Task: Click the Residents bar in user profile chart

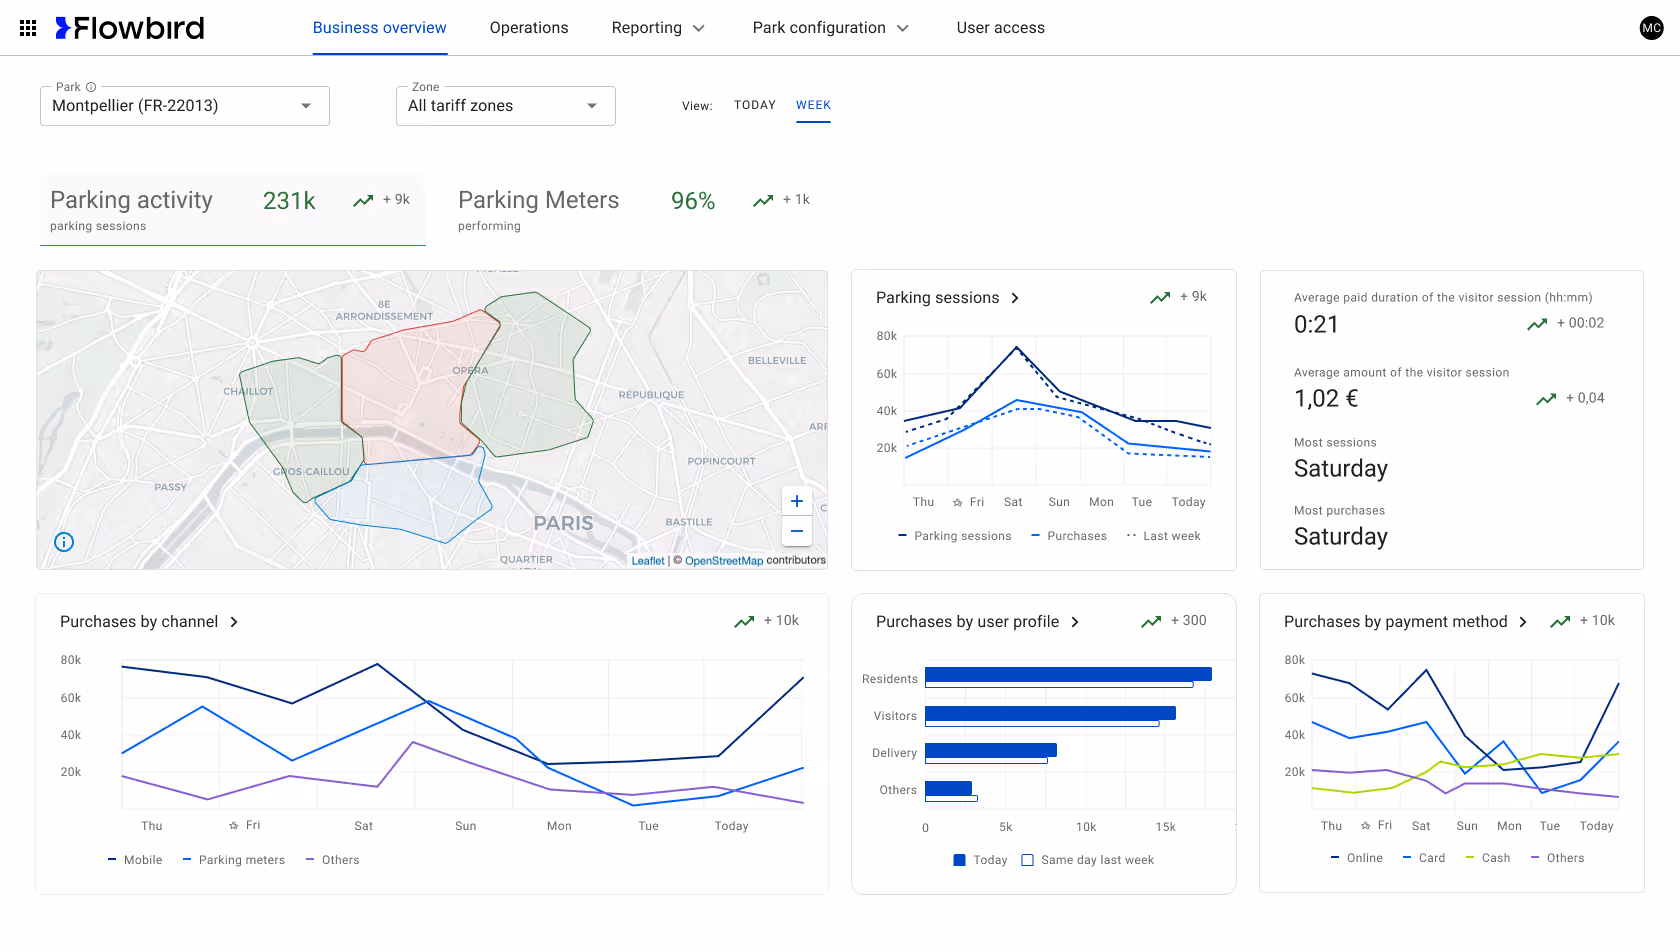Action: [x=1068, y=674]
